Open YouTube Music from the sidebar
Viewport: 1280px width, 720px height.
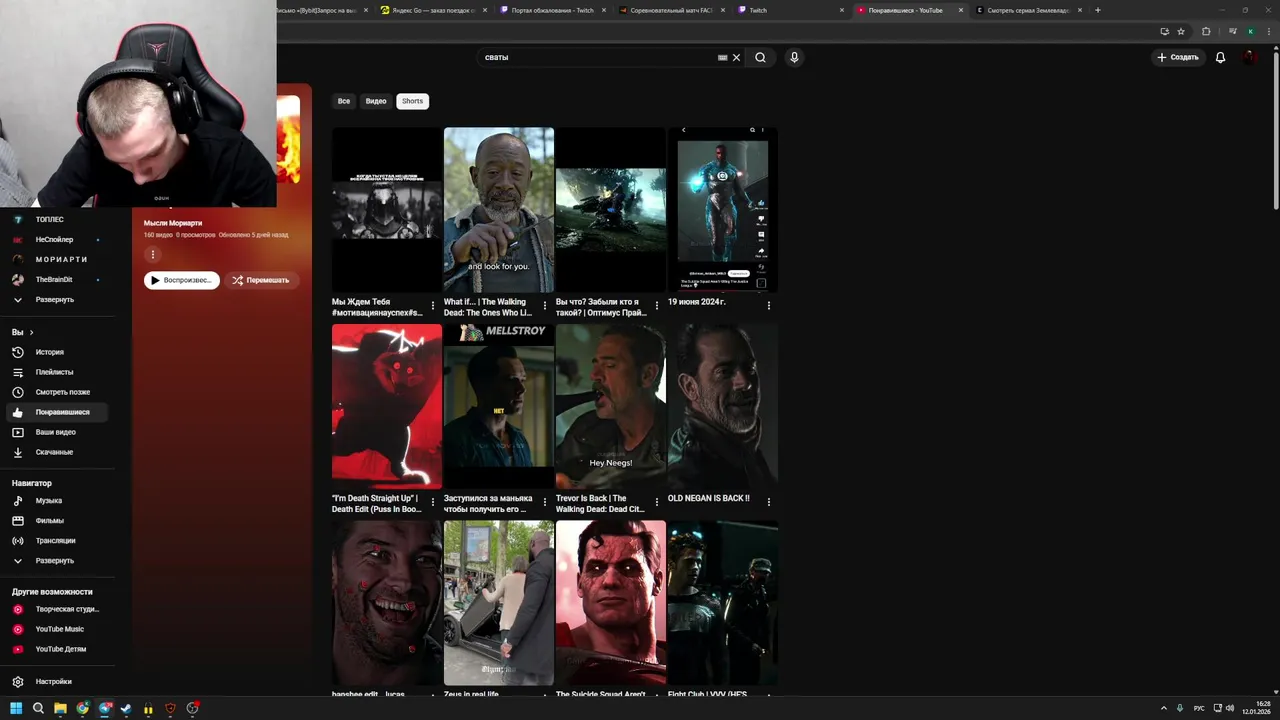(56, 629)
